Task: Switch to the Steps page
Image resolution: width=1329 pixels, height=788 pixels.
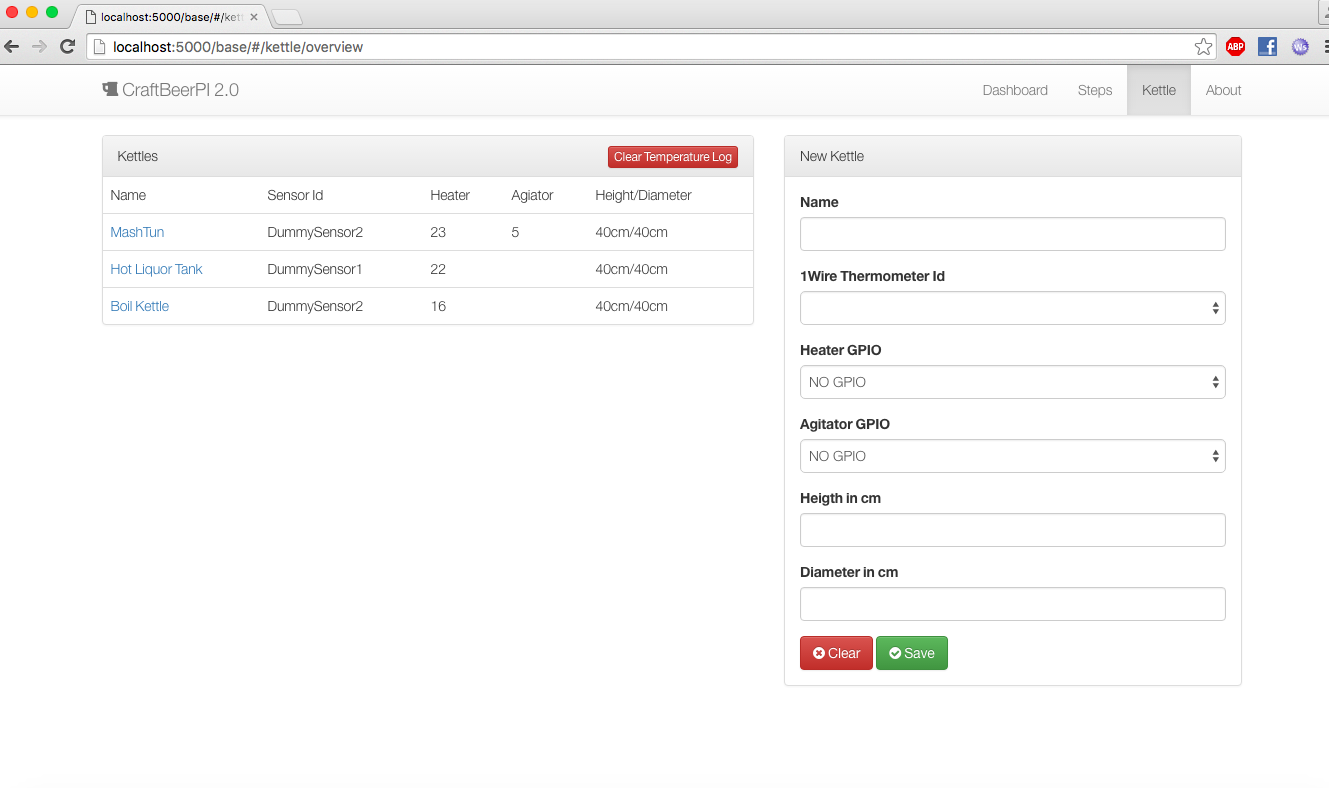Action: (x=1094, y=90)
